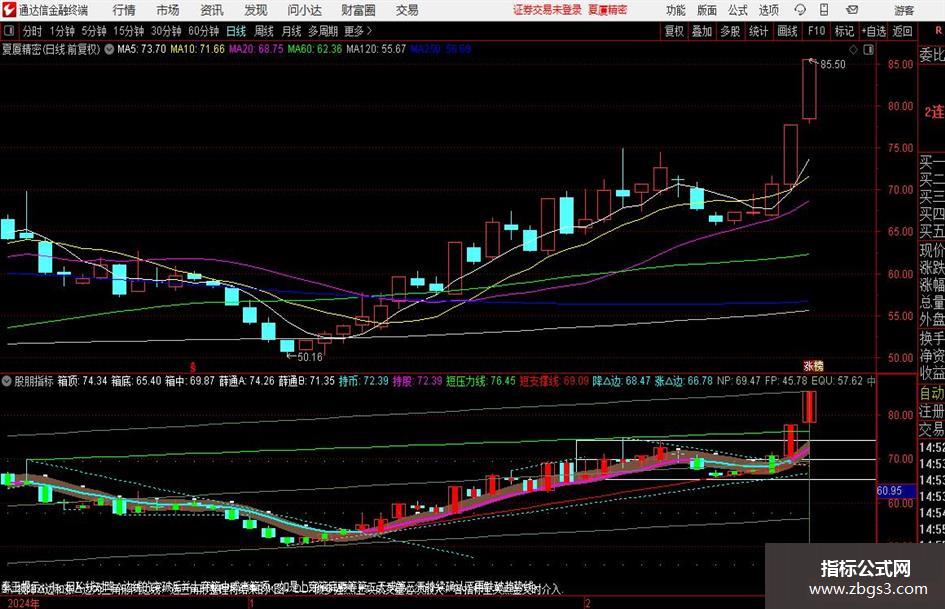Screen dimensions: 945x609
Task: Switch to the 分时 period tab
Action: (x=33, y=31)
